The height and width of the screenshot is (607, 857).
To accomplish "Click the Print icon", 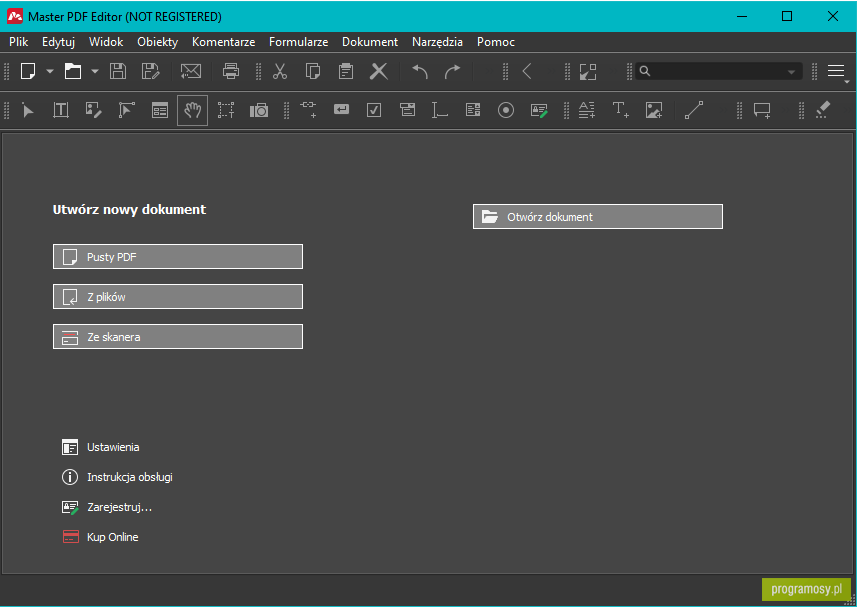I will tap(231, 71).
